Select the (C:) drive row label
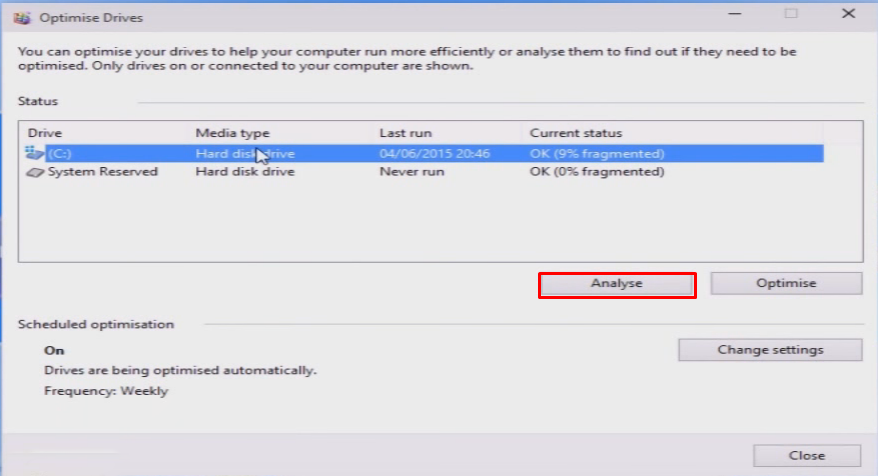The image size is (878, 476). point(59,153)
